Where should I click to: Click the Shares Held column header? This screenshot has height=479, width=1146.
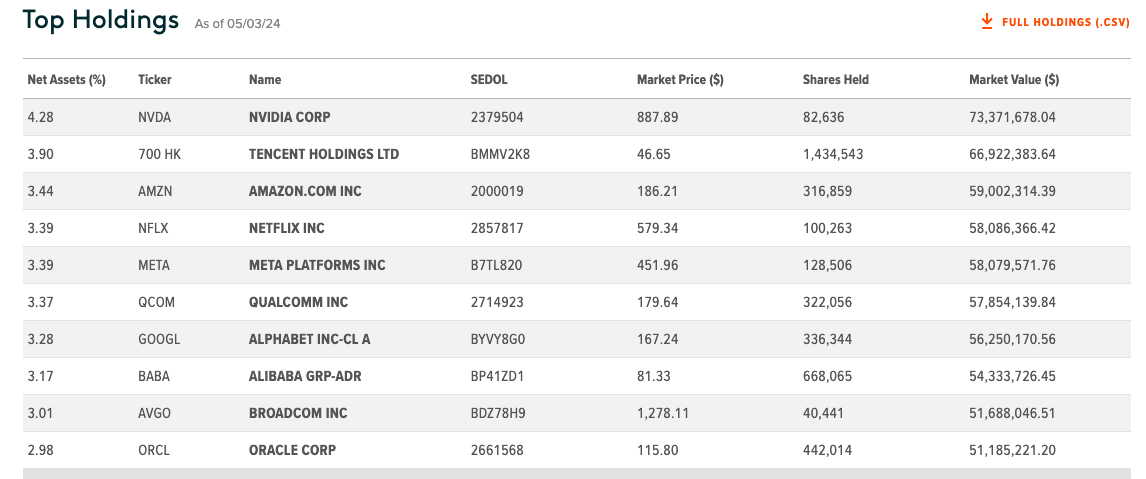pyautogui.click(x=836, y=80)
